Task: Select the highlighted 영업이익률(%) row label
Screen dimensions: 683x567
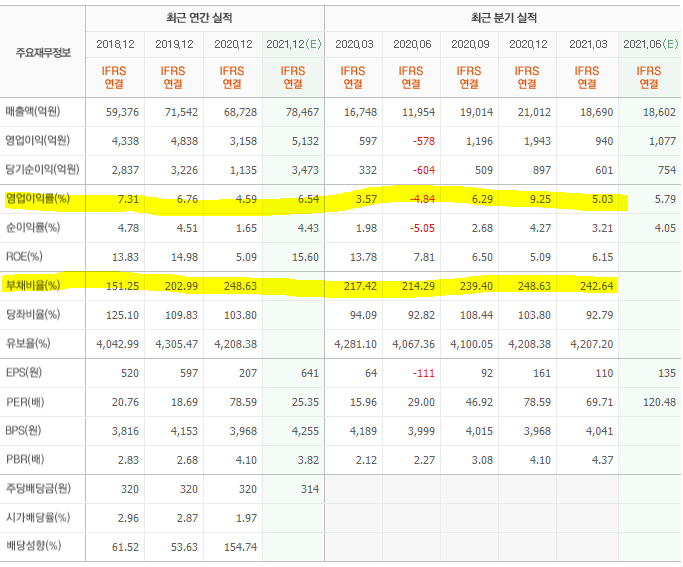Action: (x=37, y=199)
